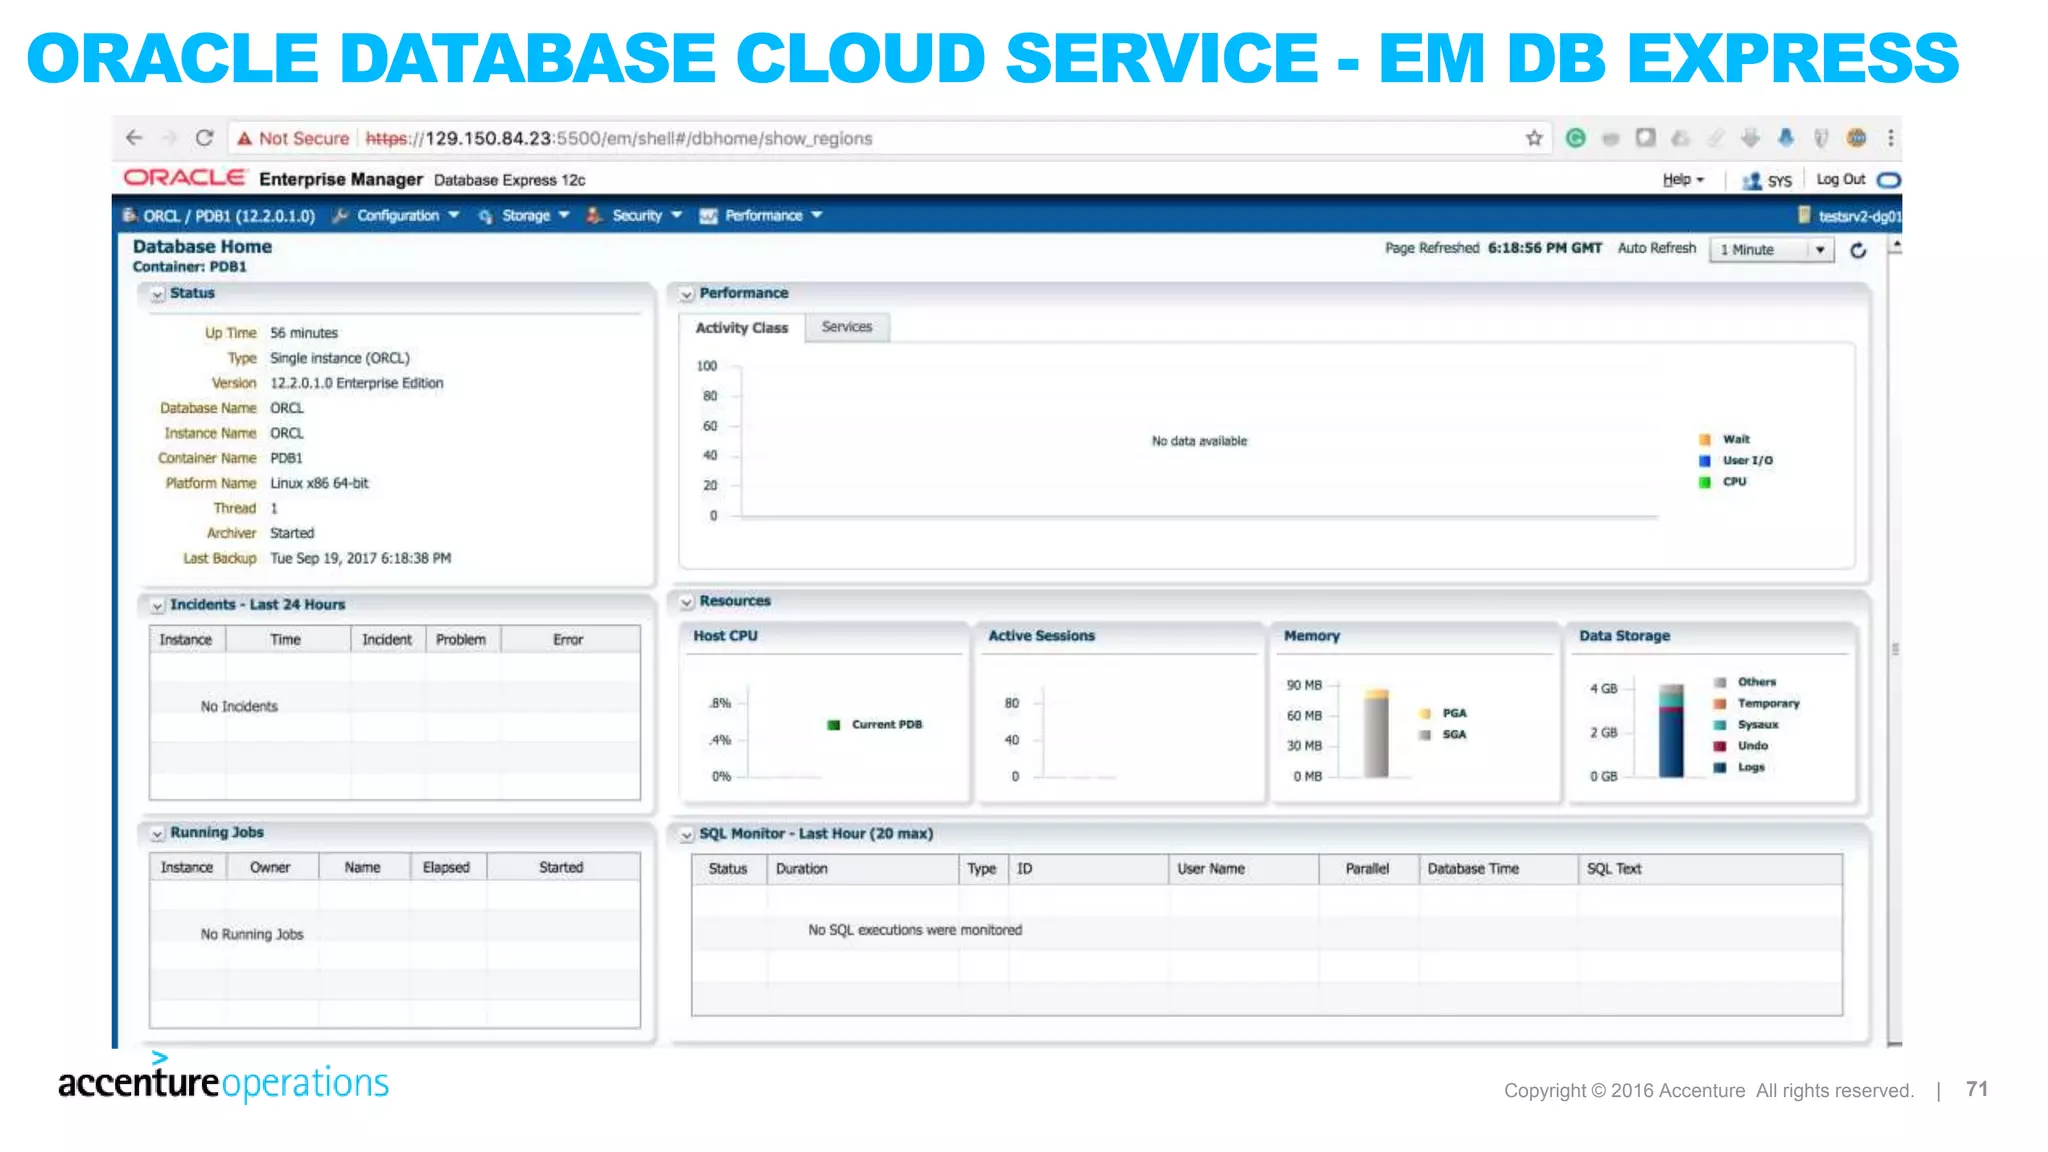Click the Problem column header in Incidents
The image size is (2048, 1152).
tap(462, 640)
